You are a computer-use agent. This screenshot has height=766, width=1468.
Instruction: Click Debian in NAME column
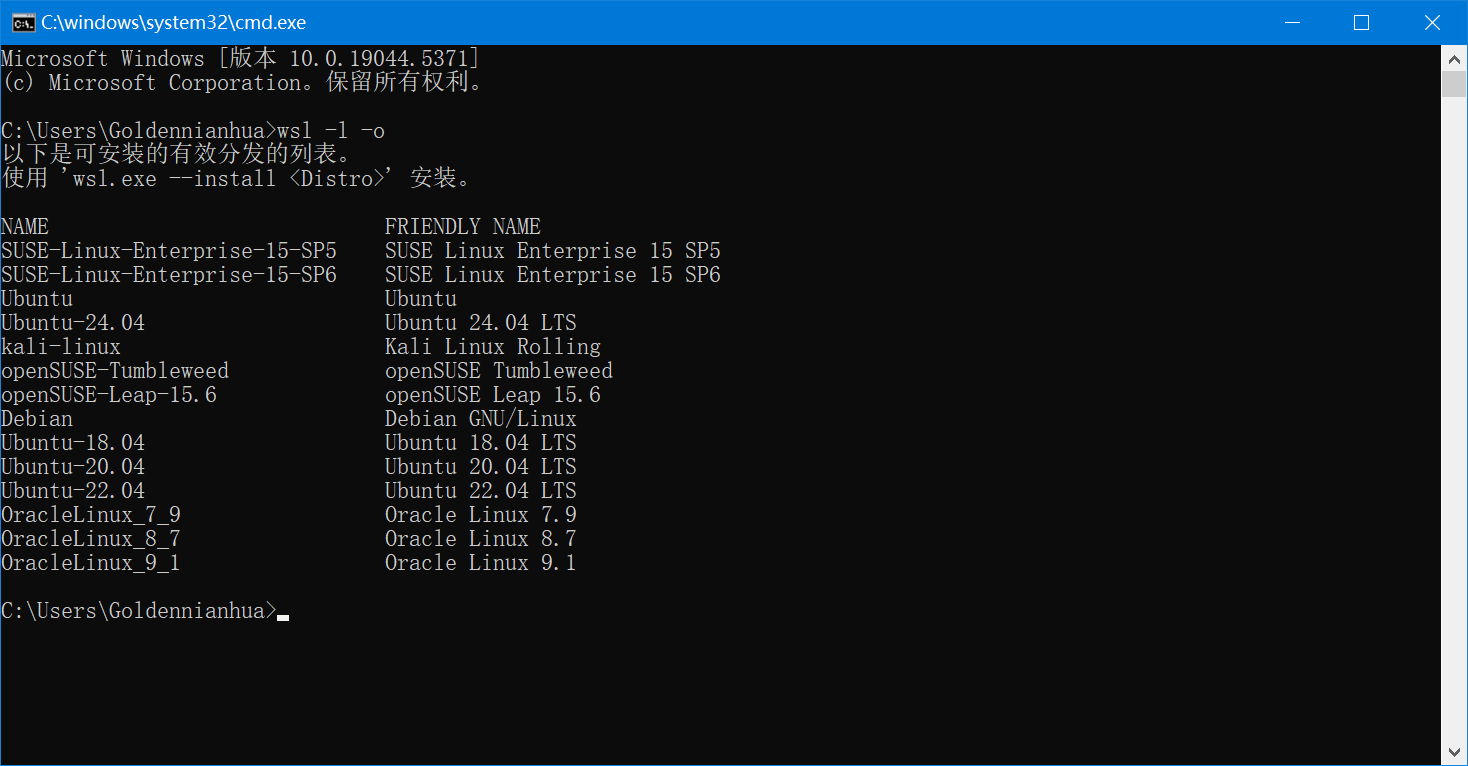click(x=37, y=419)
